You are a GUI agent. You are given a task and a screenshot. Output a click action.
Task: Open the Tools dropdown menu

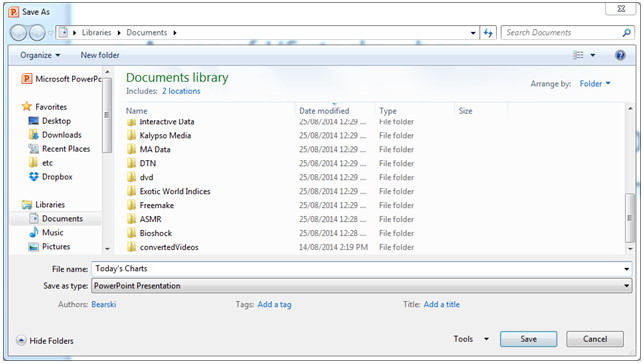click(x=471, y=339)
